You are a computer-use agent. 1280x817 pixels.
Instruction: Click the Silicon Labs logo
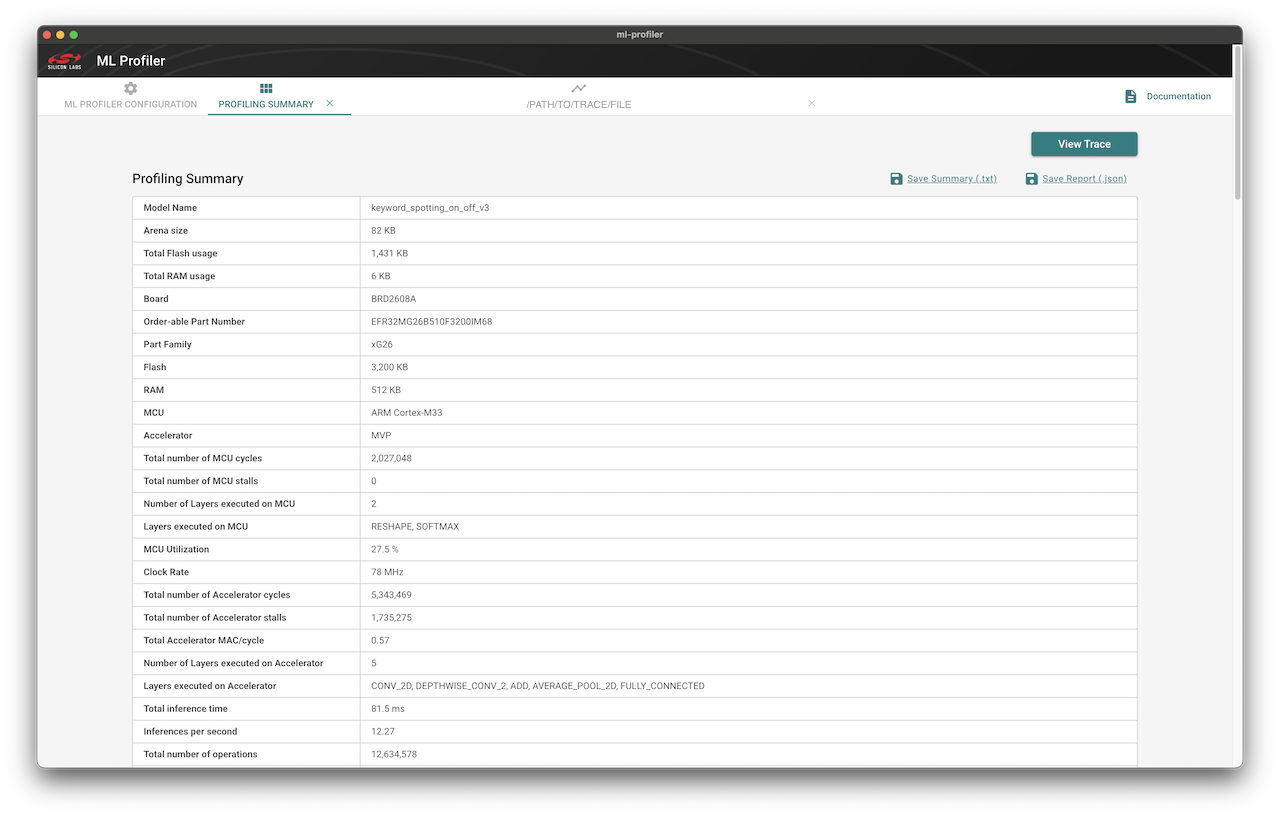pyautogui.click(x=64, y=60)
